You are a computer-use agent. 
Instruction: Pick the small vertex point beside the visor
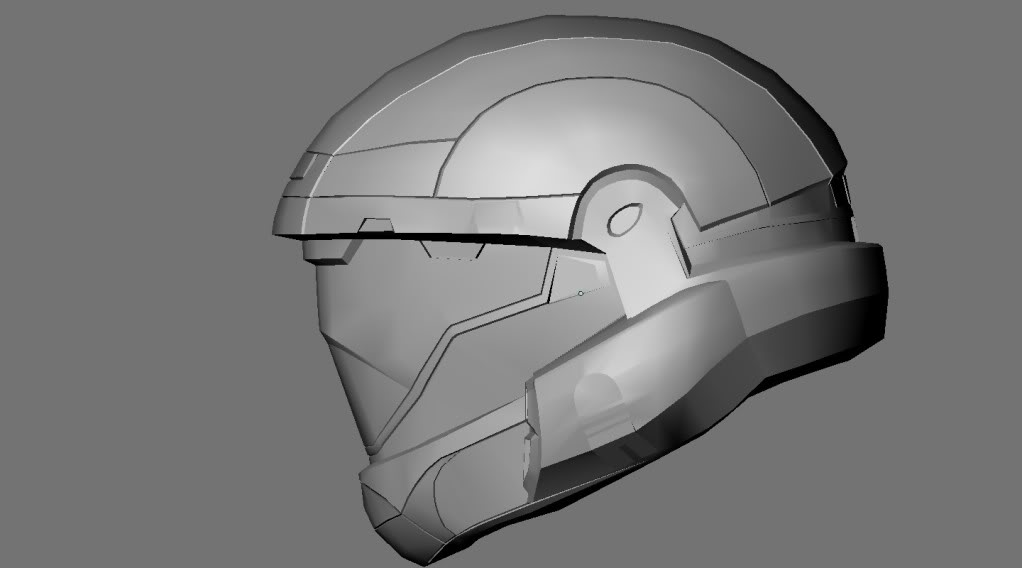[581, 293]
